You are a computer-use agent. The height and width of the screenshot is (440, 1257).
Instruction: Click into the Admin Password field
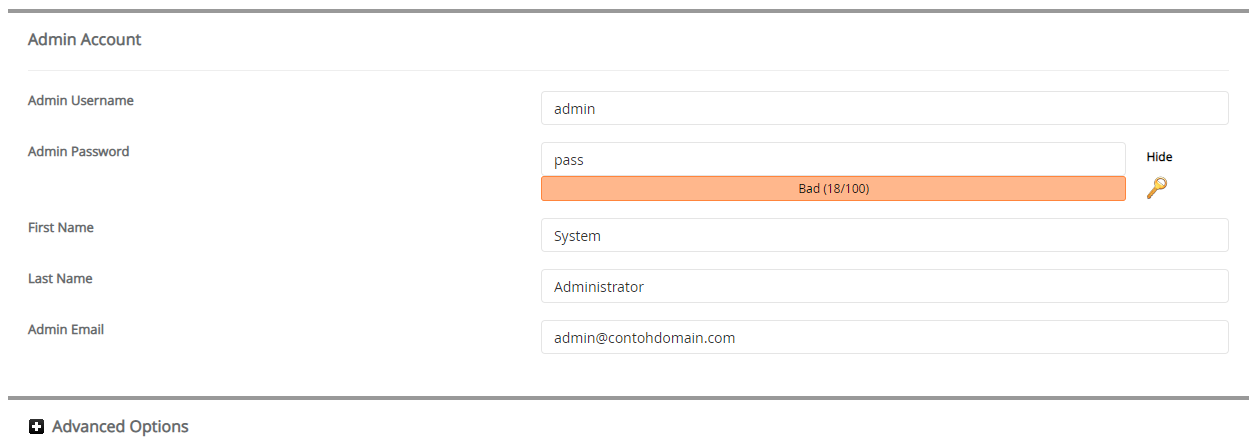click(x=832, y=160)
